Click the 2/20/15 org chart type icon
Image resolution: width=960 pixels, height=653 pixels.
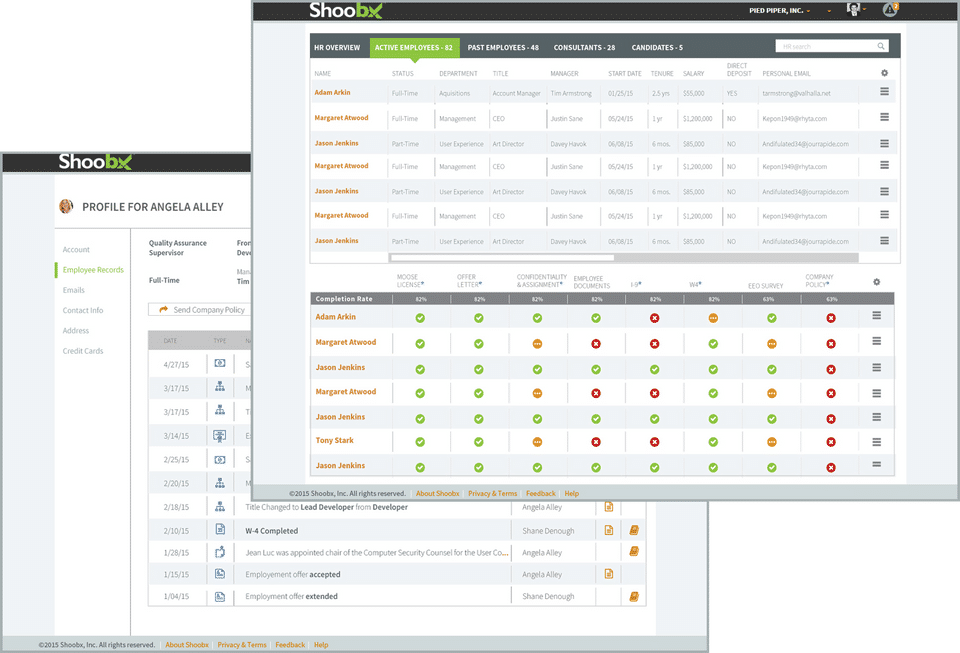(x=220, y=483)
